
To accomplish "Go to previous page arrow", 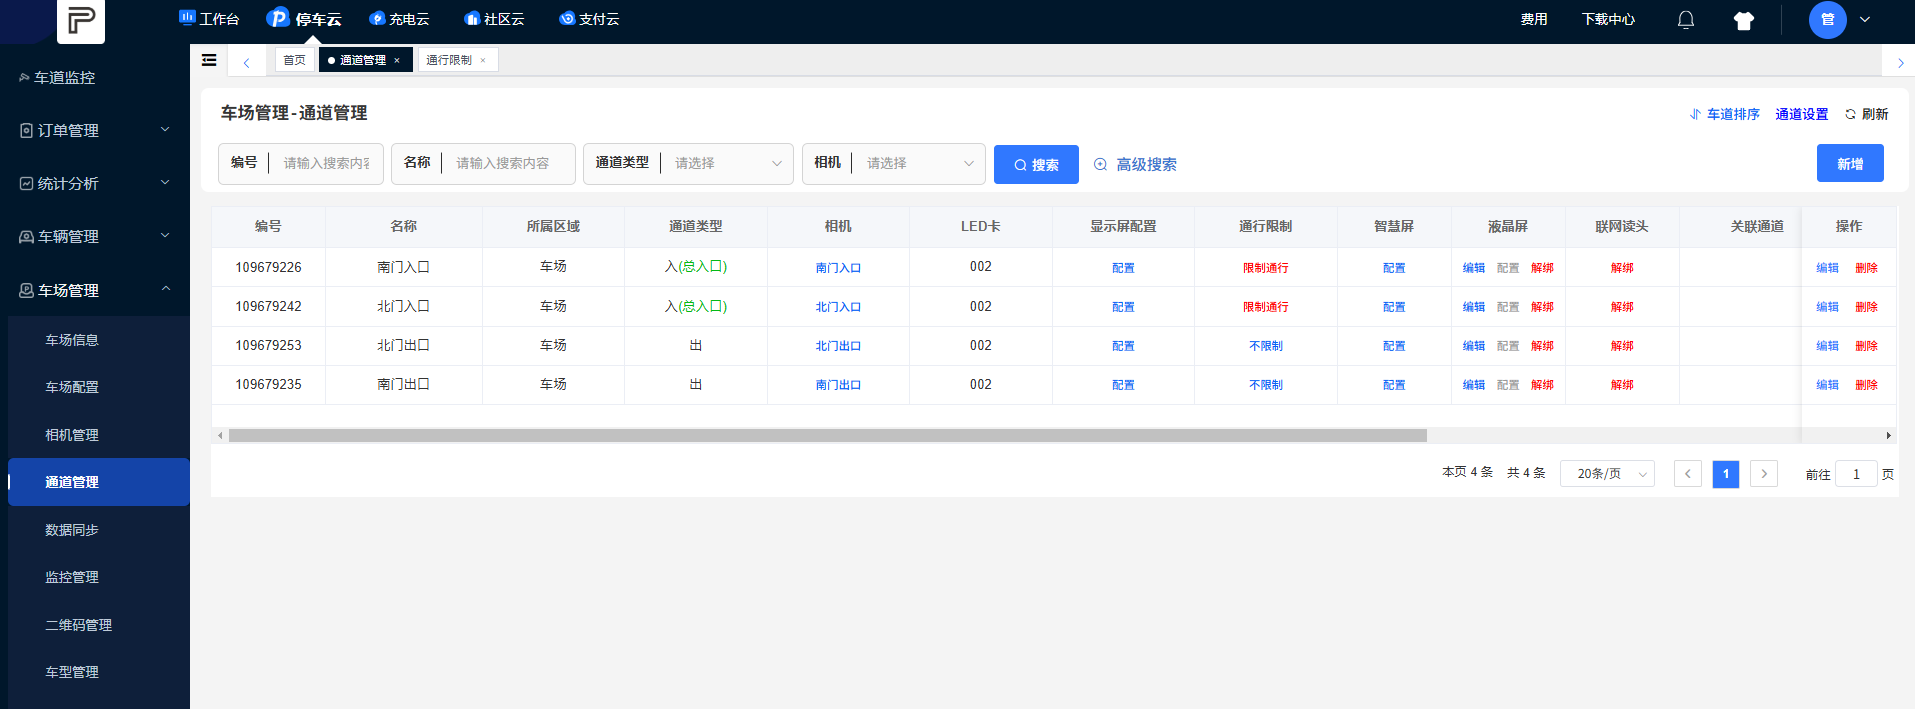I will [x=1688, y=473].
